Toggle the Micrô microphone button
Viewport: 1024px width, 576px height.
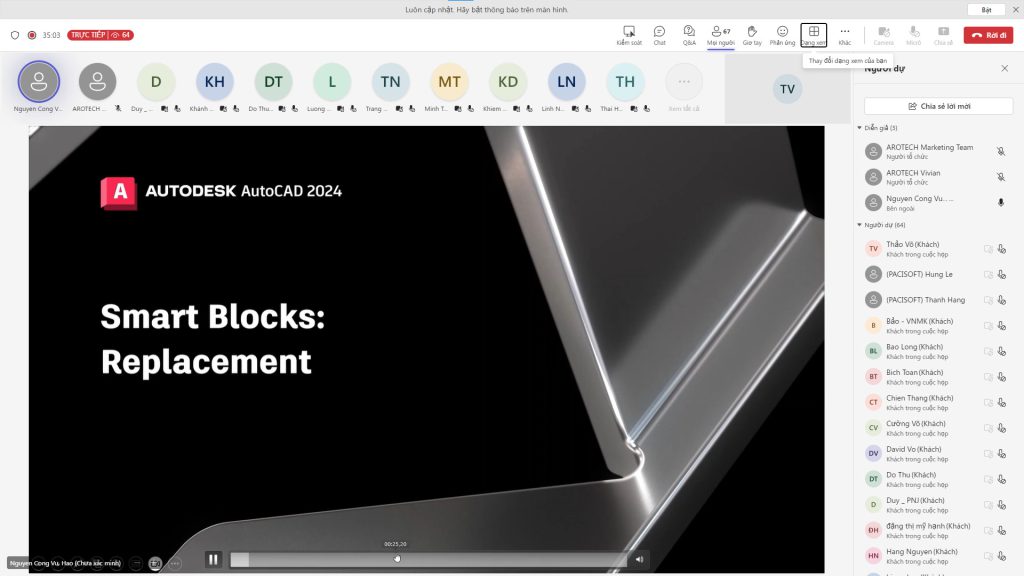pos(914,35)
